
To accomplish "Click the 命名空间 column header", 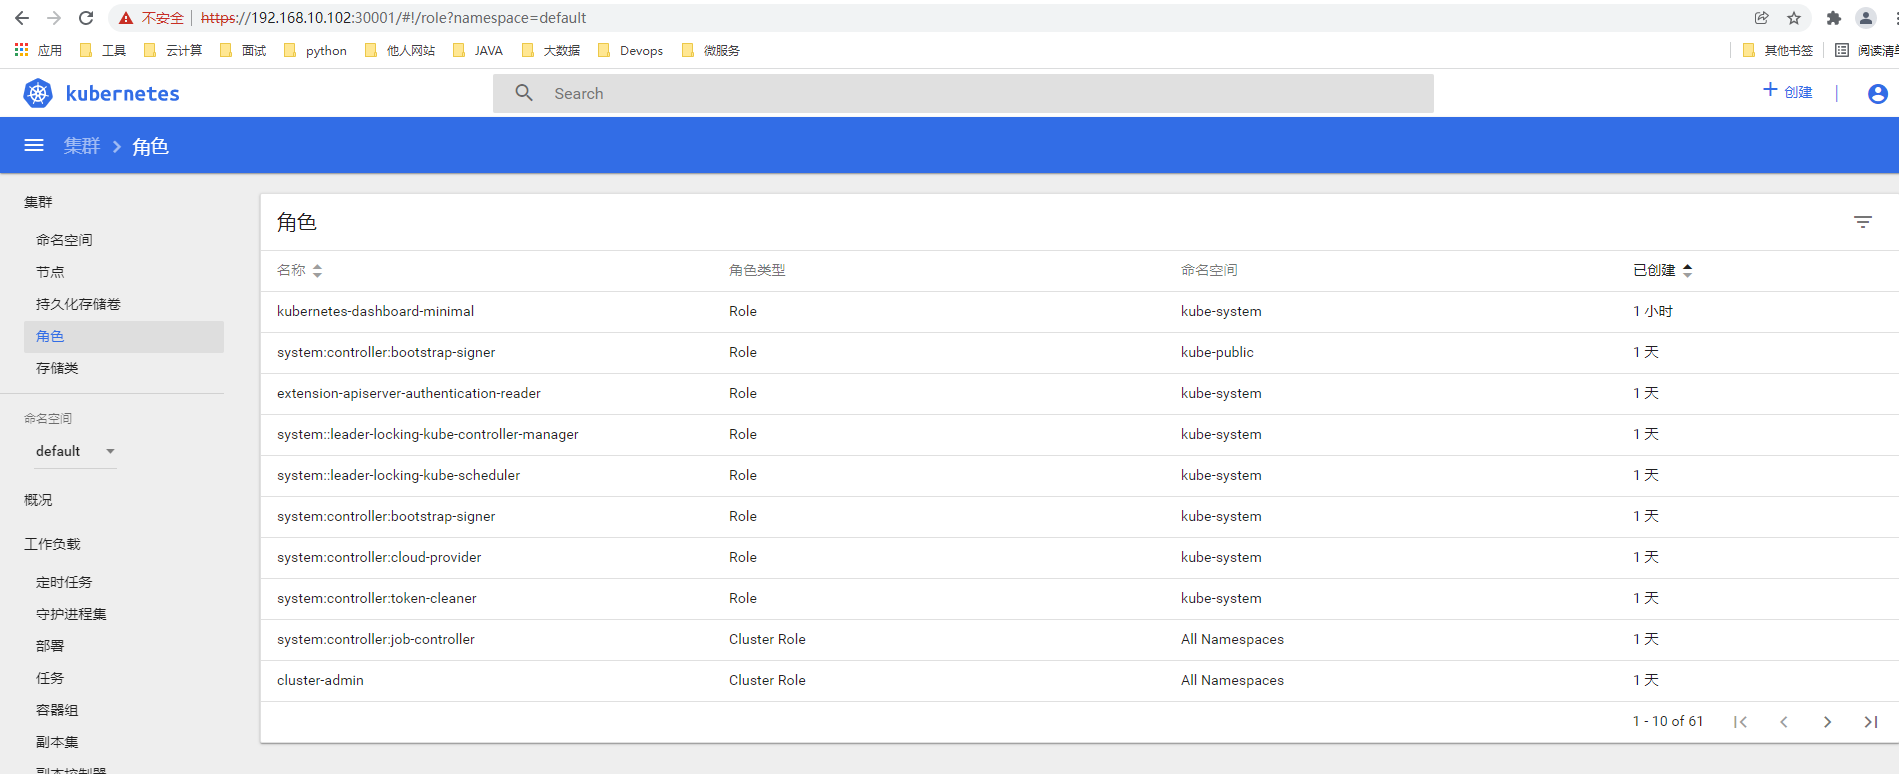I will [x=1209, y=270].
